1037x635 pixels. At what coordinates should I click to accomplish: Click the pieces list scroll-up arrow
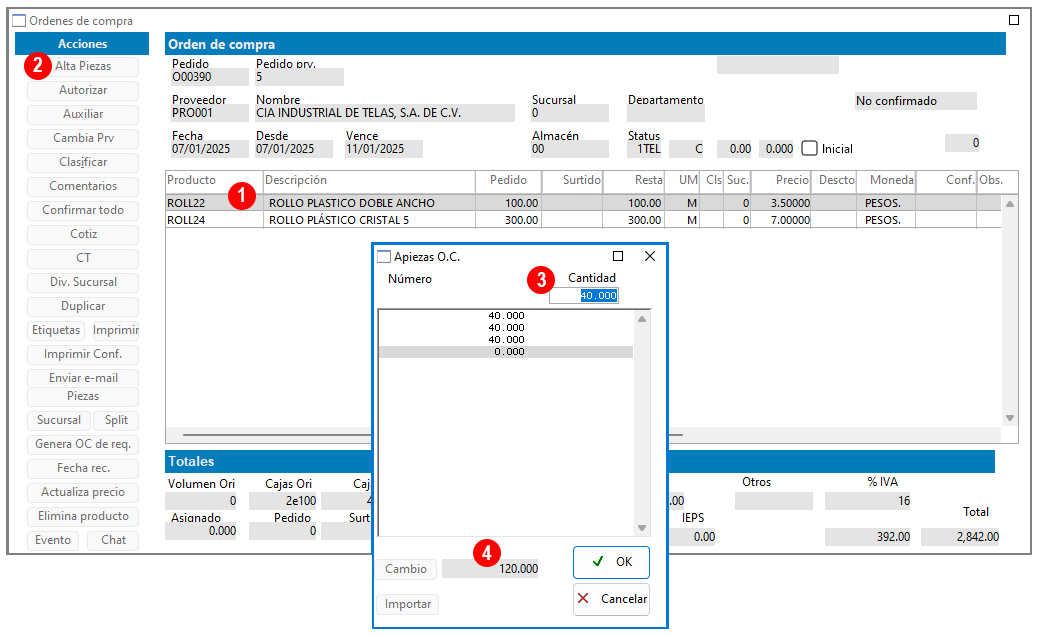pos(642,319)
